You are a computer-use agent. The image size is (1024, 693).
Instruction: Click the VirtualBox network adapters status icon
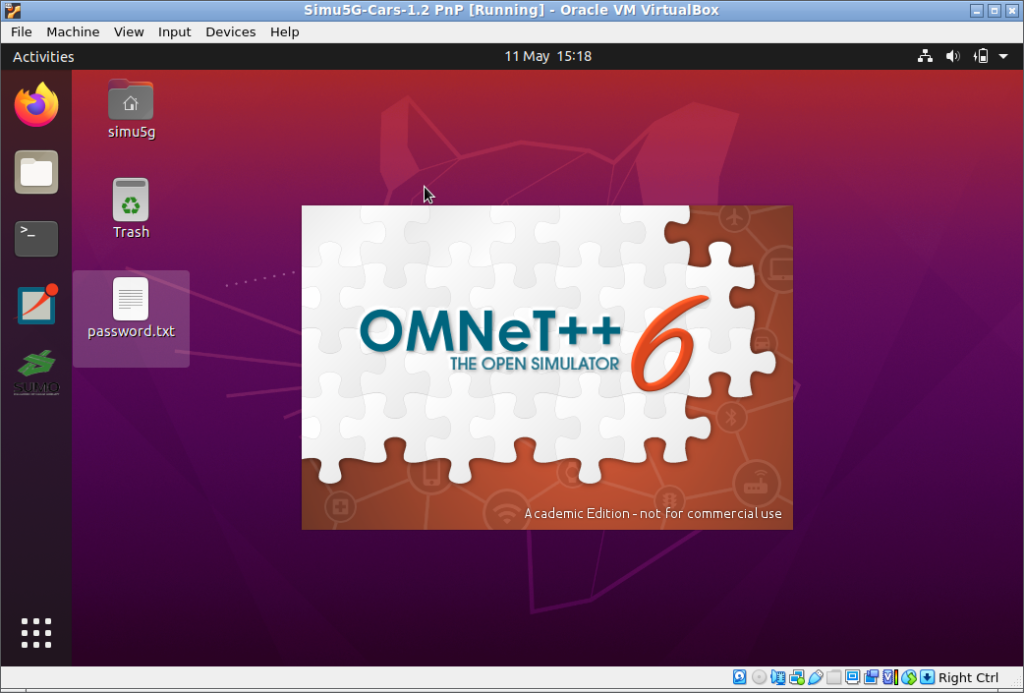point(797,677)
